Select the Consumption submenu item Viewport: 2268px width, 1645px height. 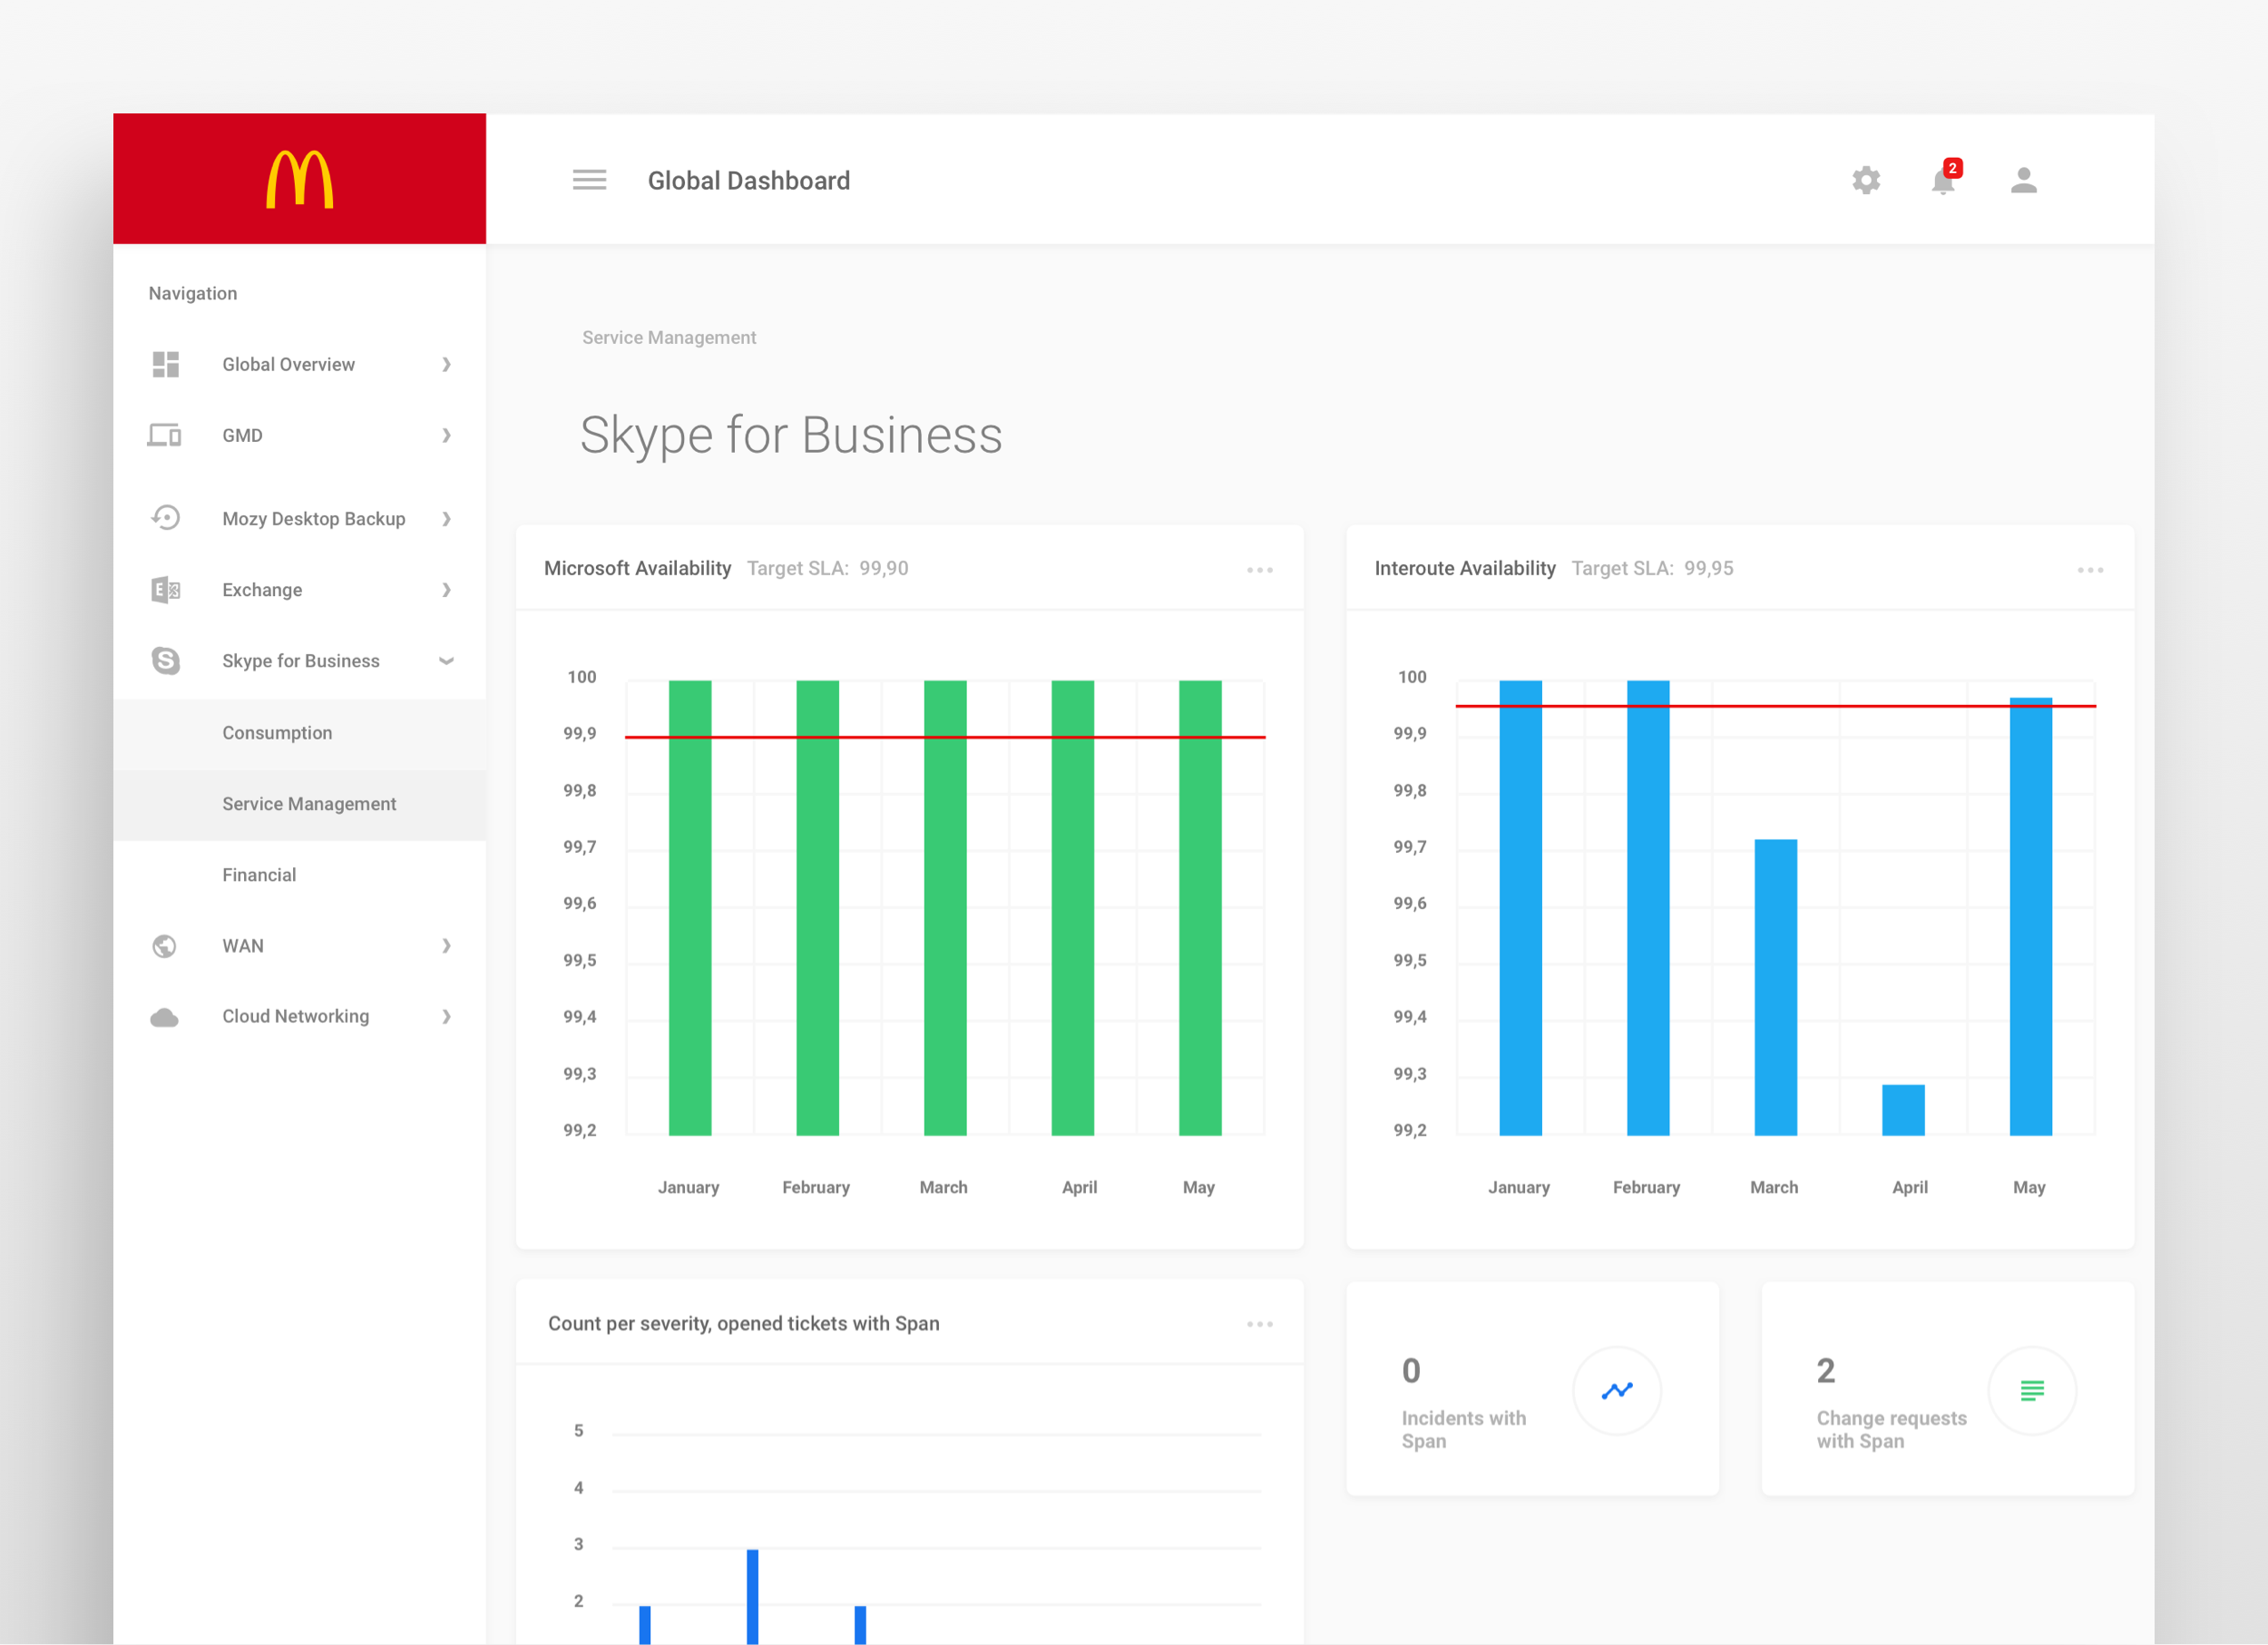(x=299, y=733)
